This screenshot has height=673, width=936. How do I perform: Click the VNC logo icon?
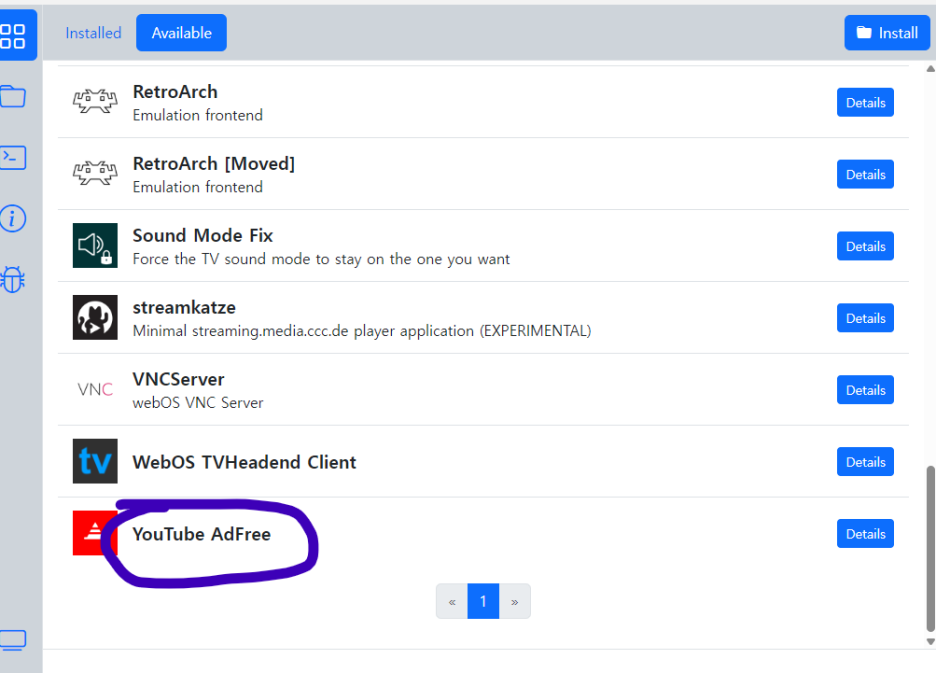point(95,389)
